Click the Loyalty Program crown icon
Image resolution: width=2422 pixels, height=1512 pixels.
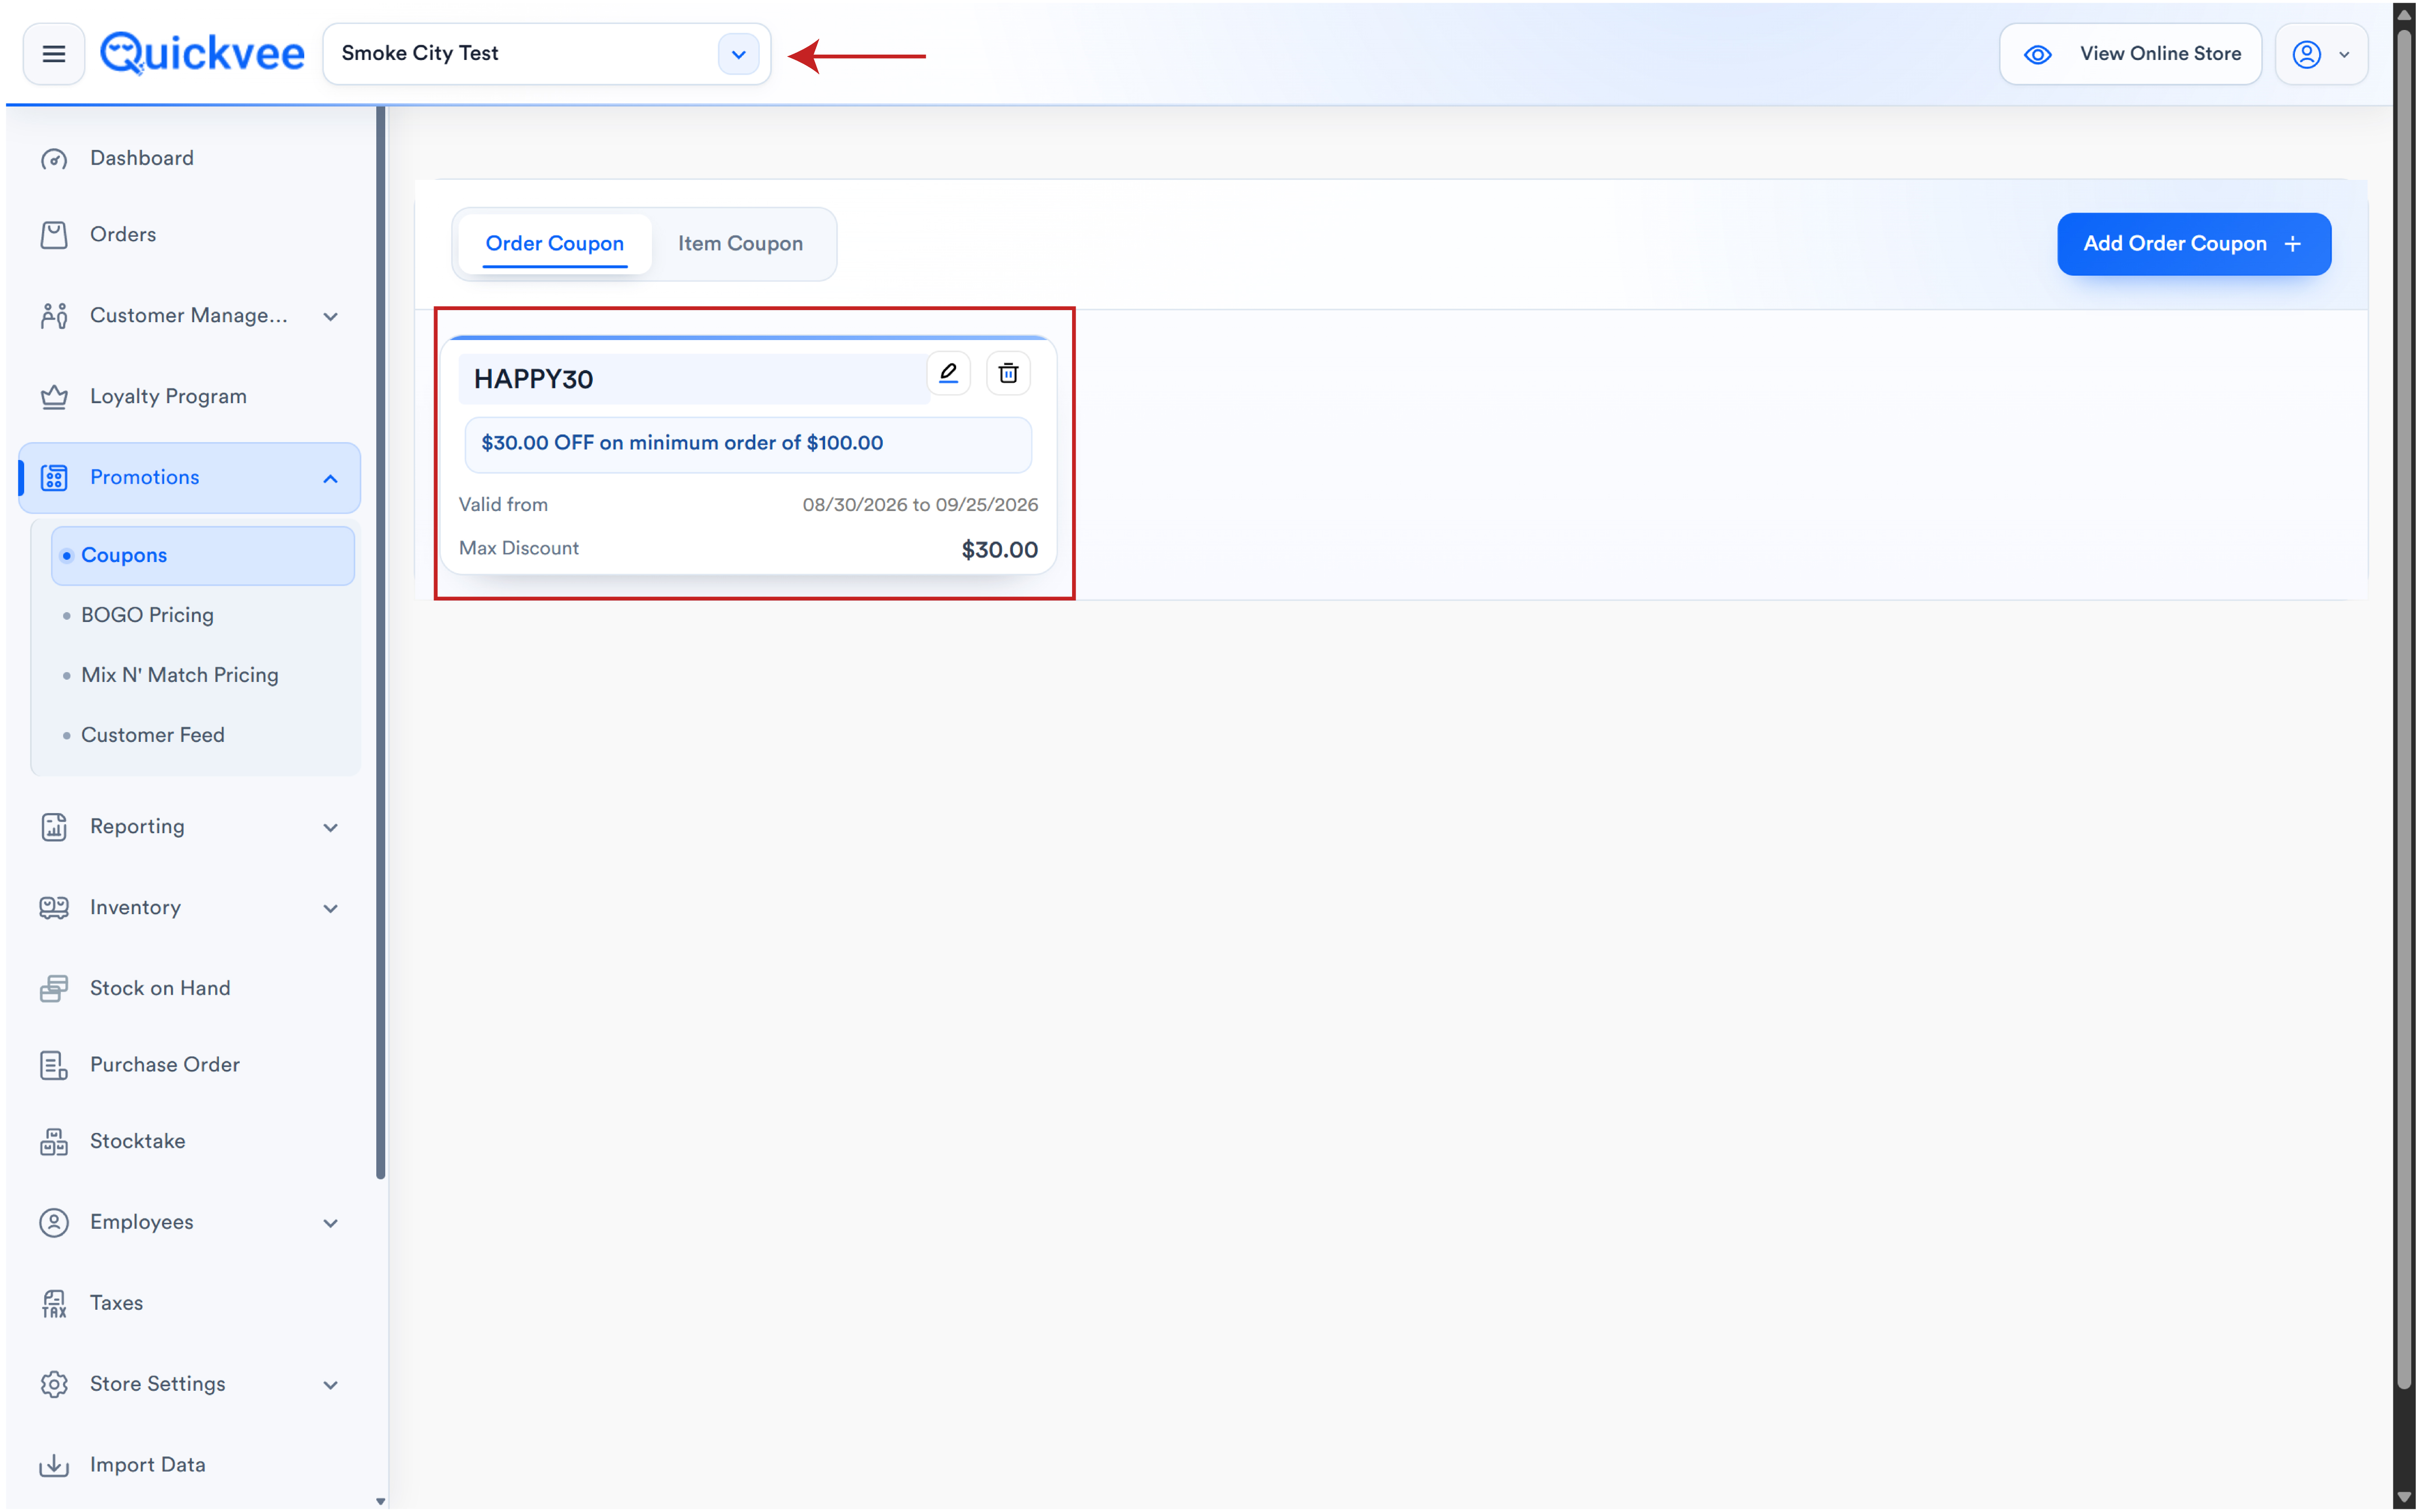(x=54, y=397)
